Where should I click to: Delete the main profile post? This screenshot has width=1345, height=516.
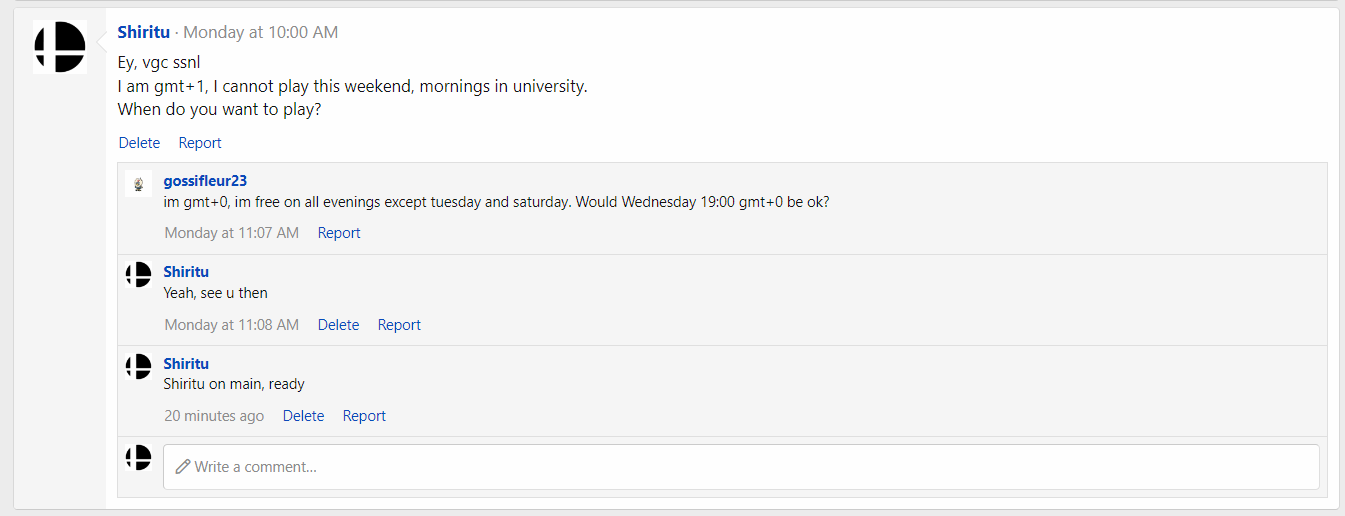click(139, 143)
